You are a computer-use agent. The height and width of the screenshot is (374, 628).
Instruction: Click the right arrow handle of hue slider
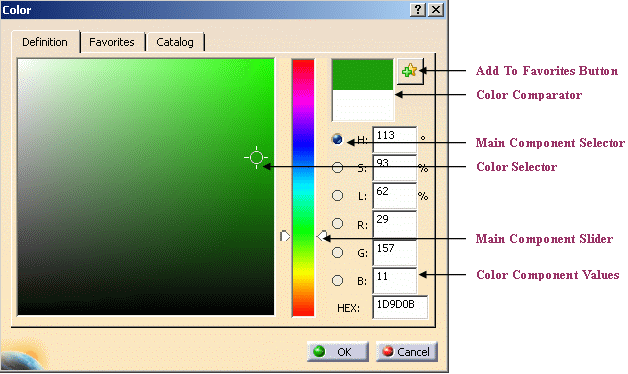tap(322, 236)
